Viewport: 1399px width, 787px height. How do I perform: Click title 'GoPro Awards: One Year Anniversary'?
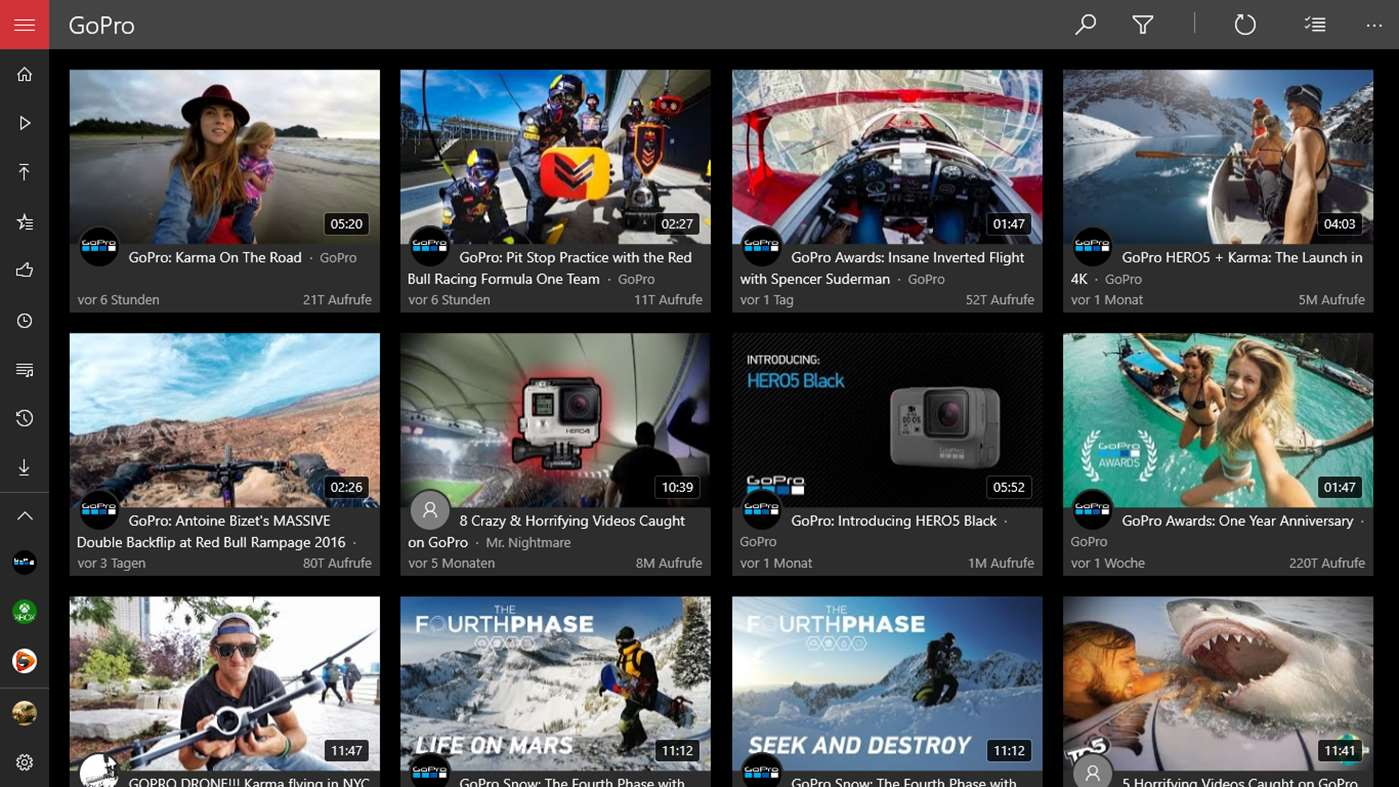(1237, 521)
